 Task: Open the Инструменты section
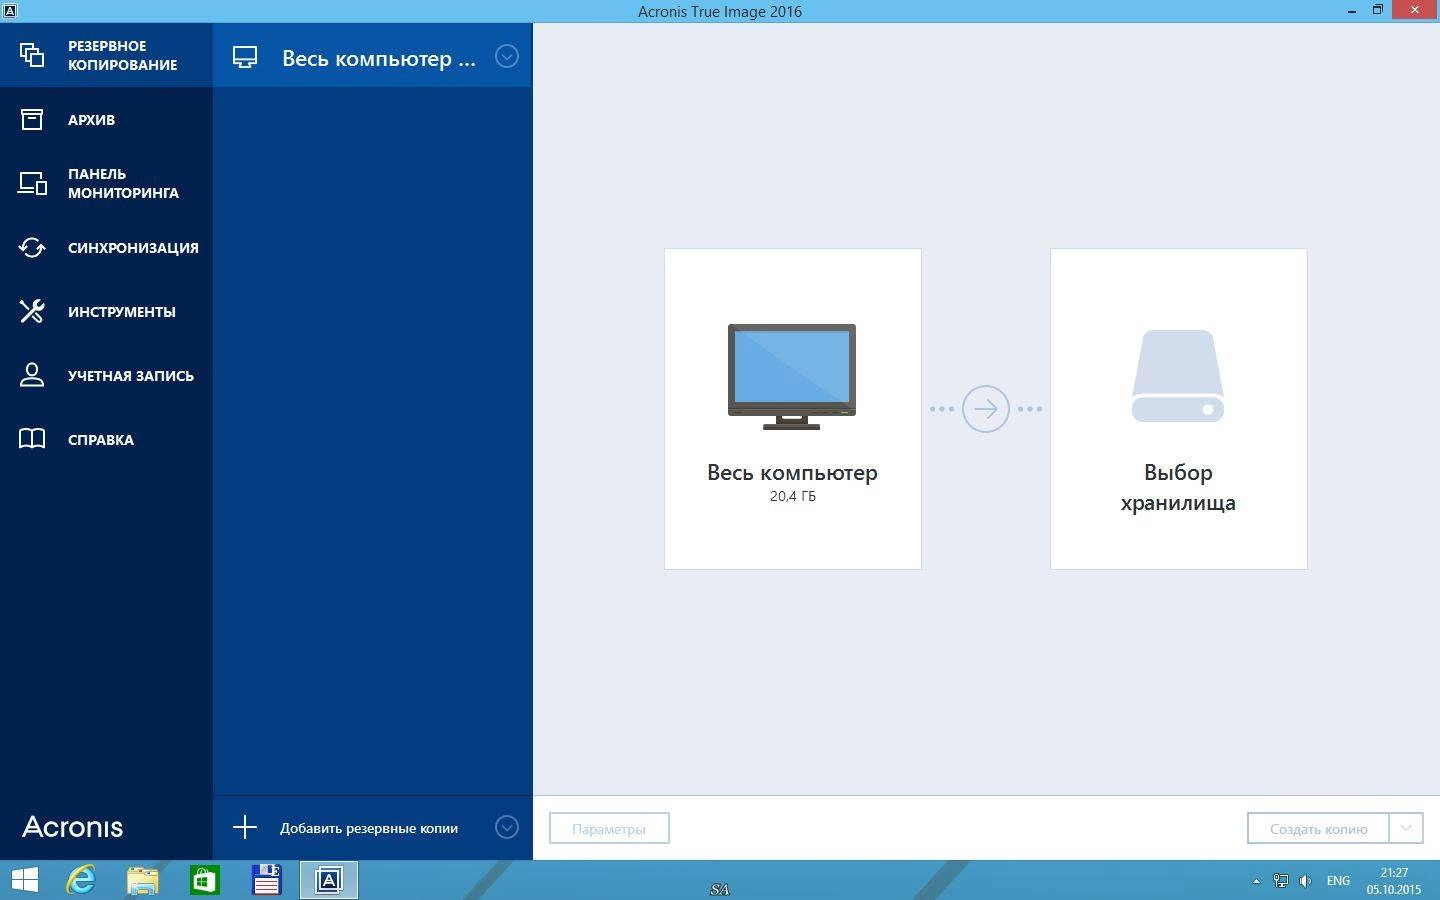click(106, 311)
